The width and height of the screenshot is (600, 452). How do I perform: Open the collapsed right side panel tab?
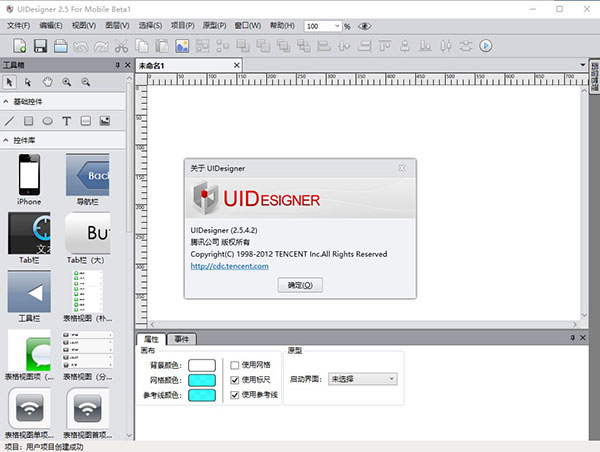(x=595, y=77)
